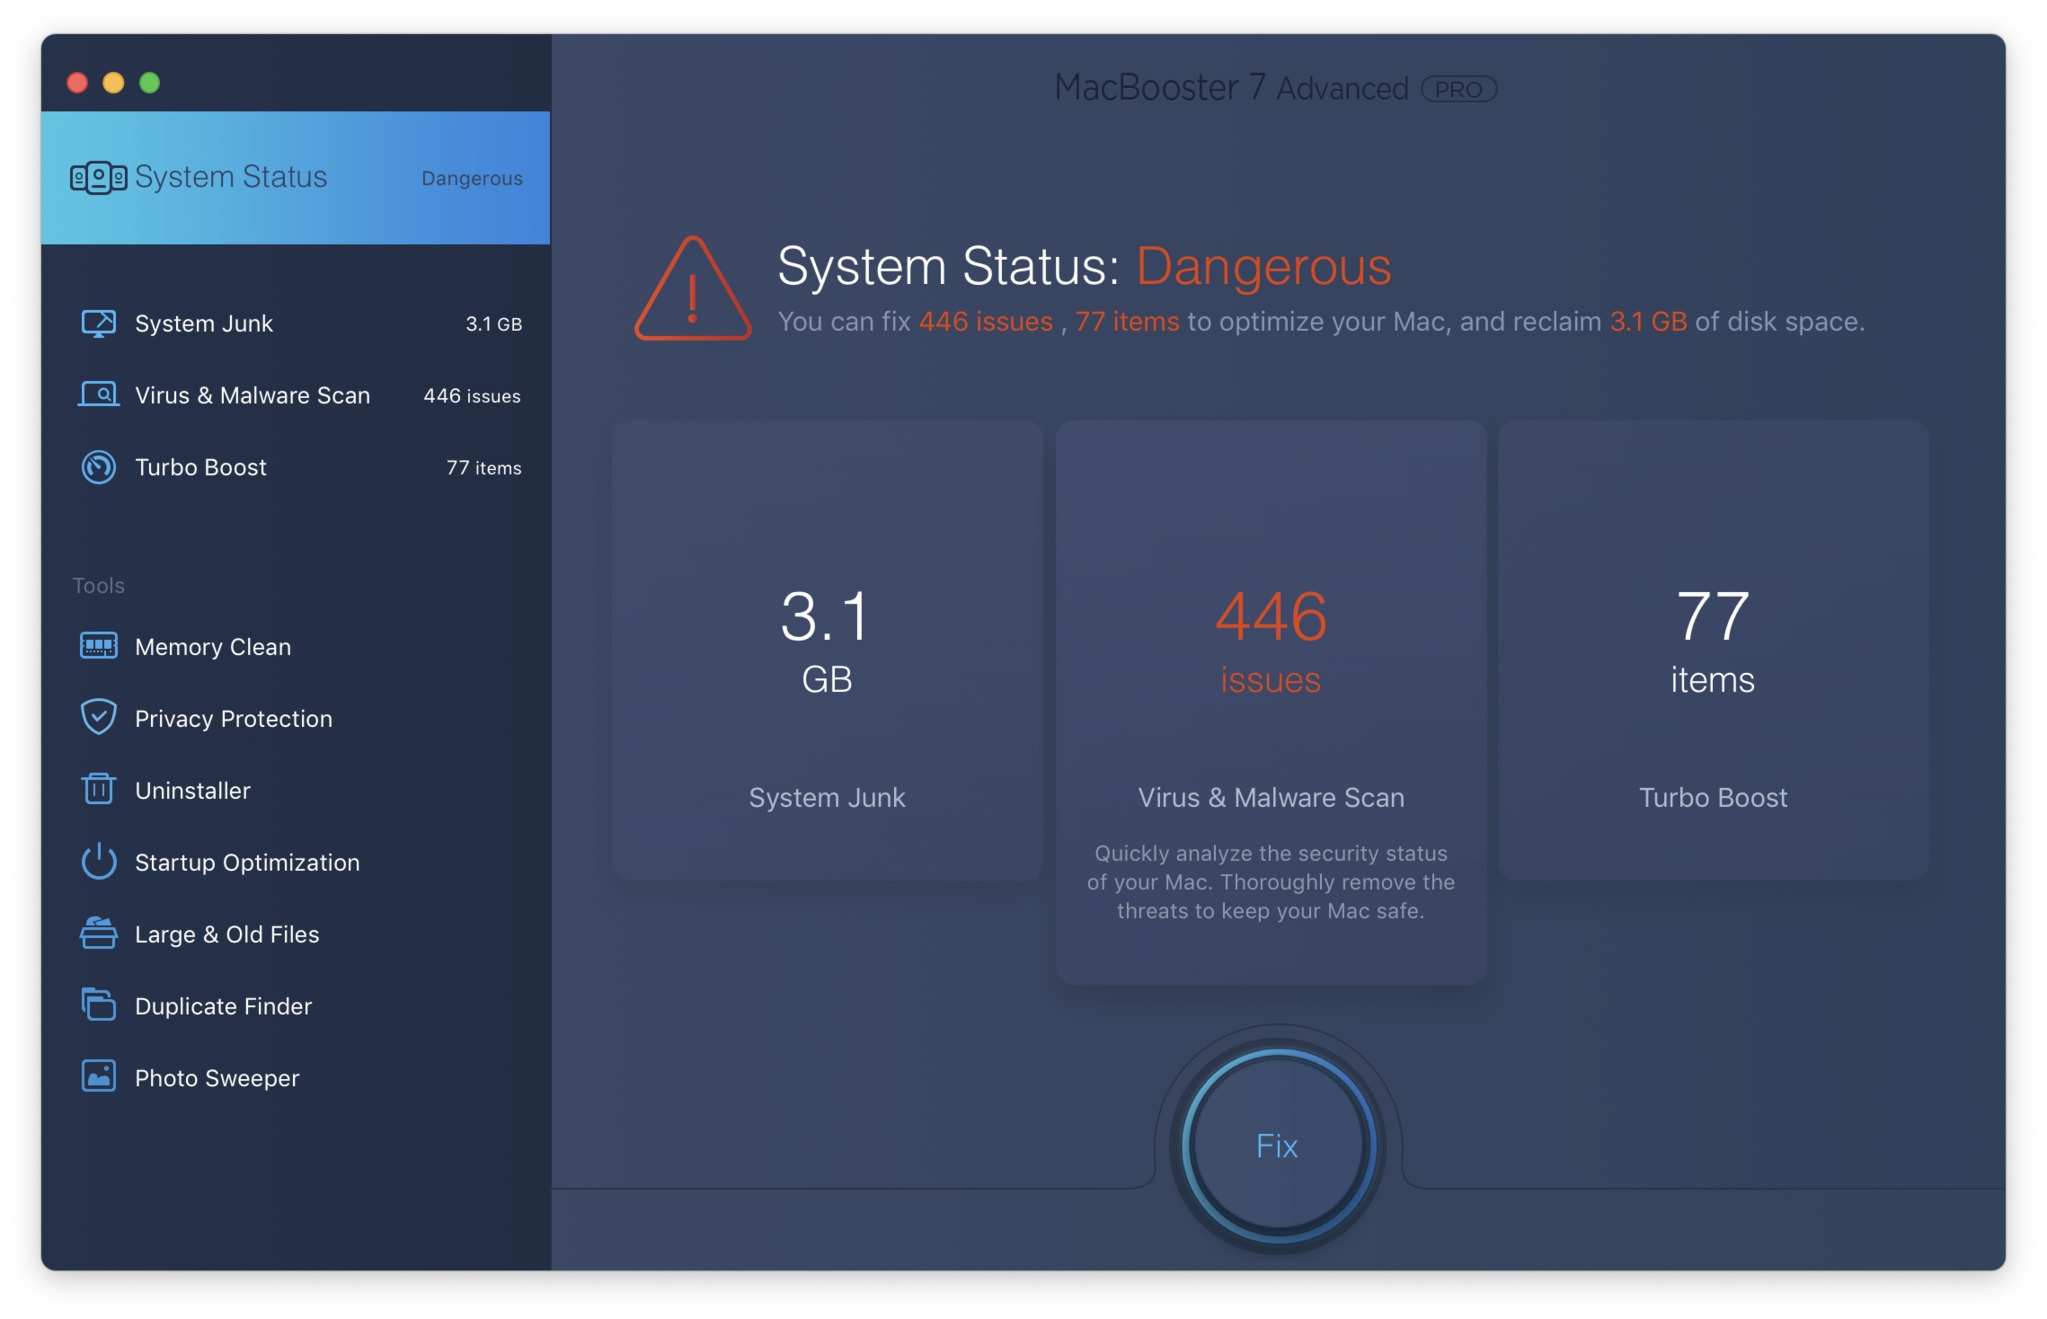Open Virus & Malware Scan sidebar entry
The image size is (2047, 1319).
(x=252, y=396)
